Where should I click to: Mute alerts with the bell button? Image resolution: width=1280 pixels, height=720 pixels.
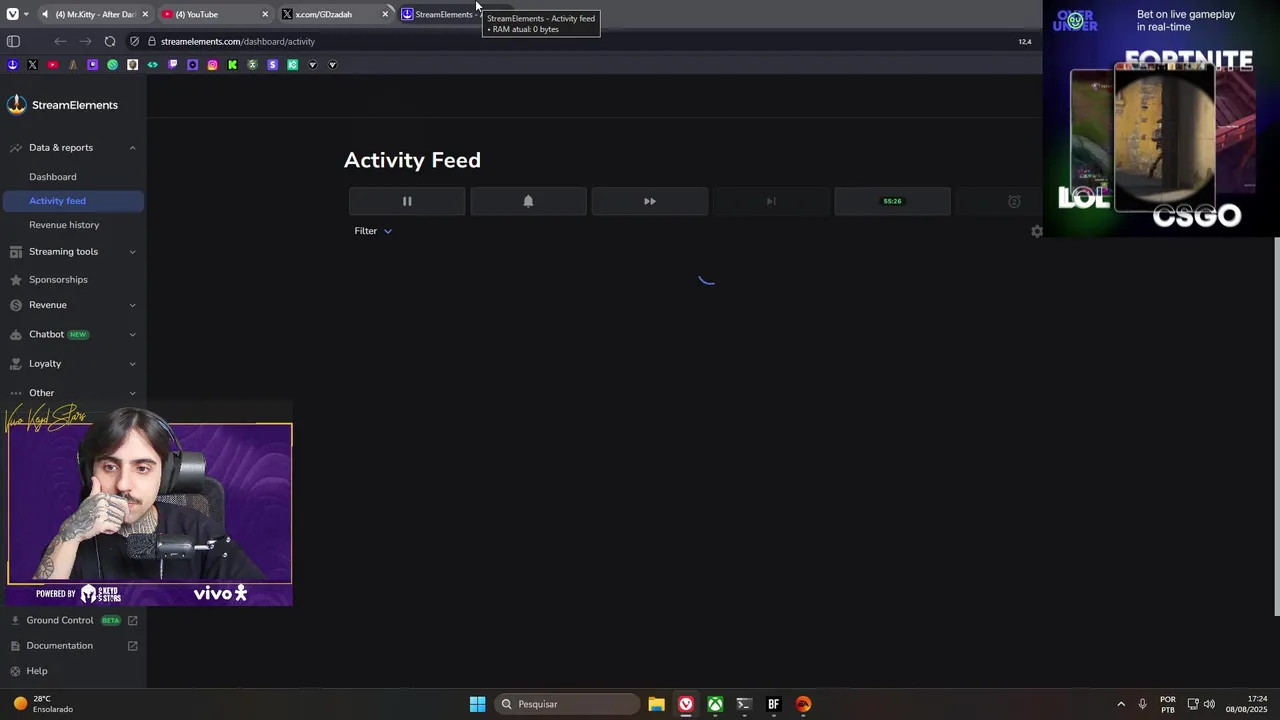point(528,201)
